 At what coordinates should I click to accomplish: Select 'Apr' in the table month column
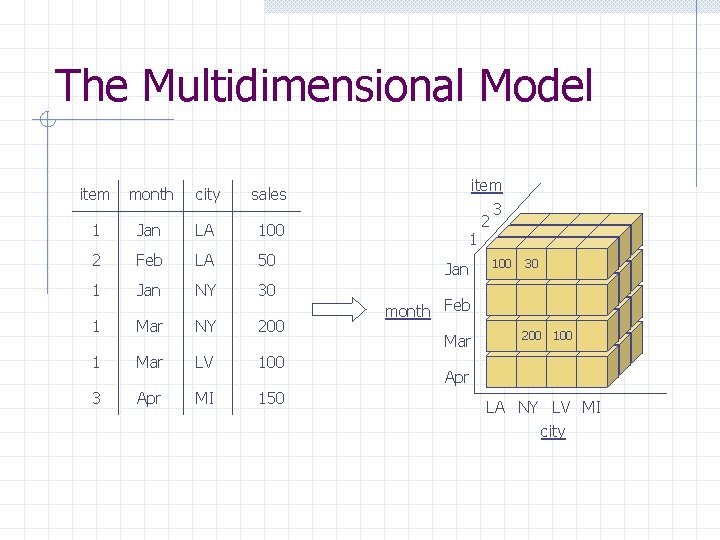click(149, 399)
